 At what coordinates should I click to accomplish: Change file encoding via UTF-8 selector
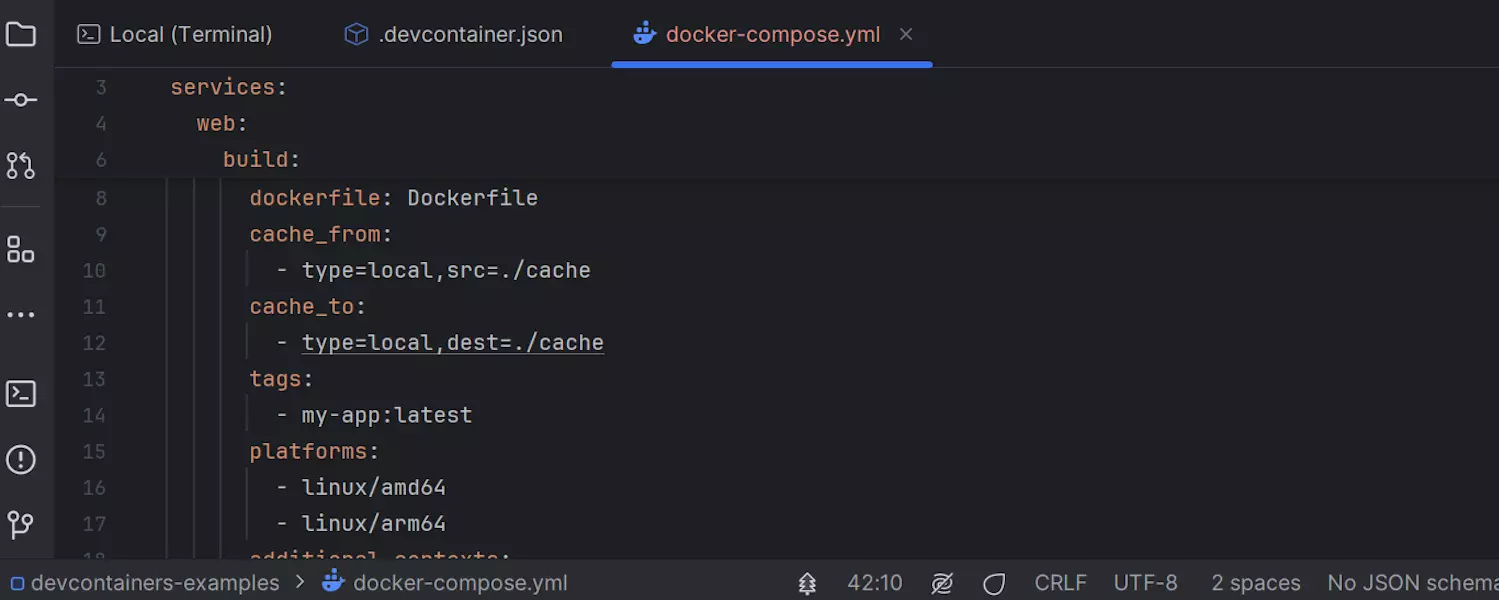pyautogui.click(x=1145, y=583)
